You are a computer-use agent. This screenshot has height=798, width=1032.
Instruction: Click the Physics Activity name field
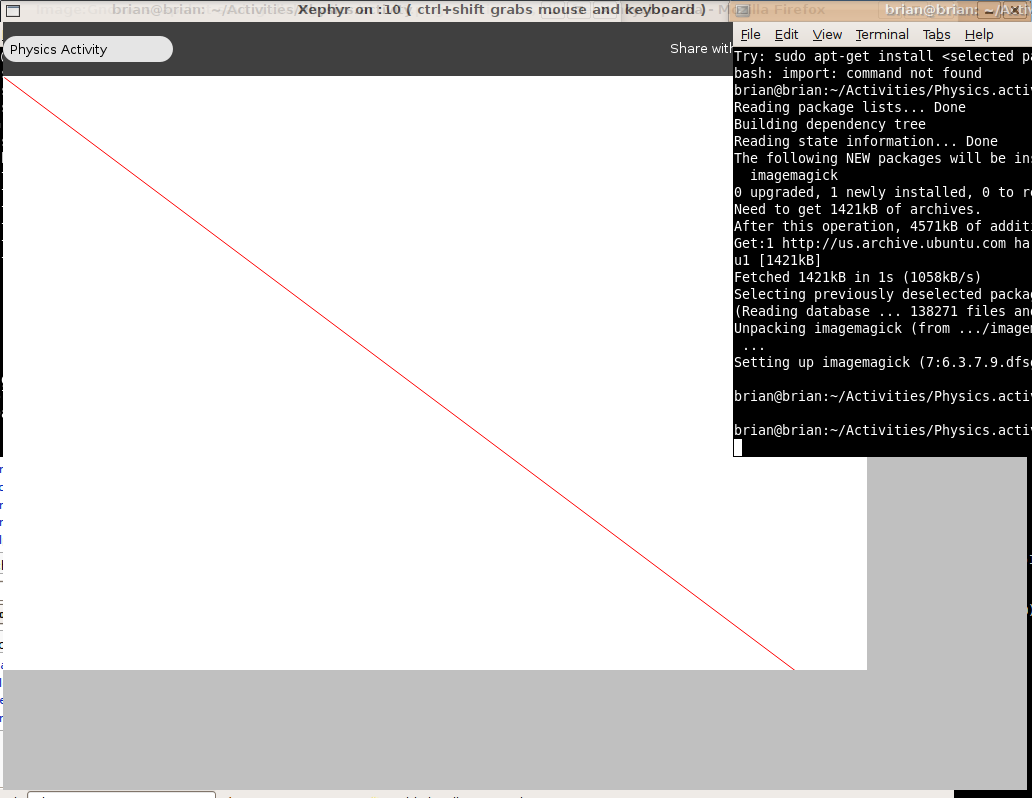88,49
